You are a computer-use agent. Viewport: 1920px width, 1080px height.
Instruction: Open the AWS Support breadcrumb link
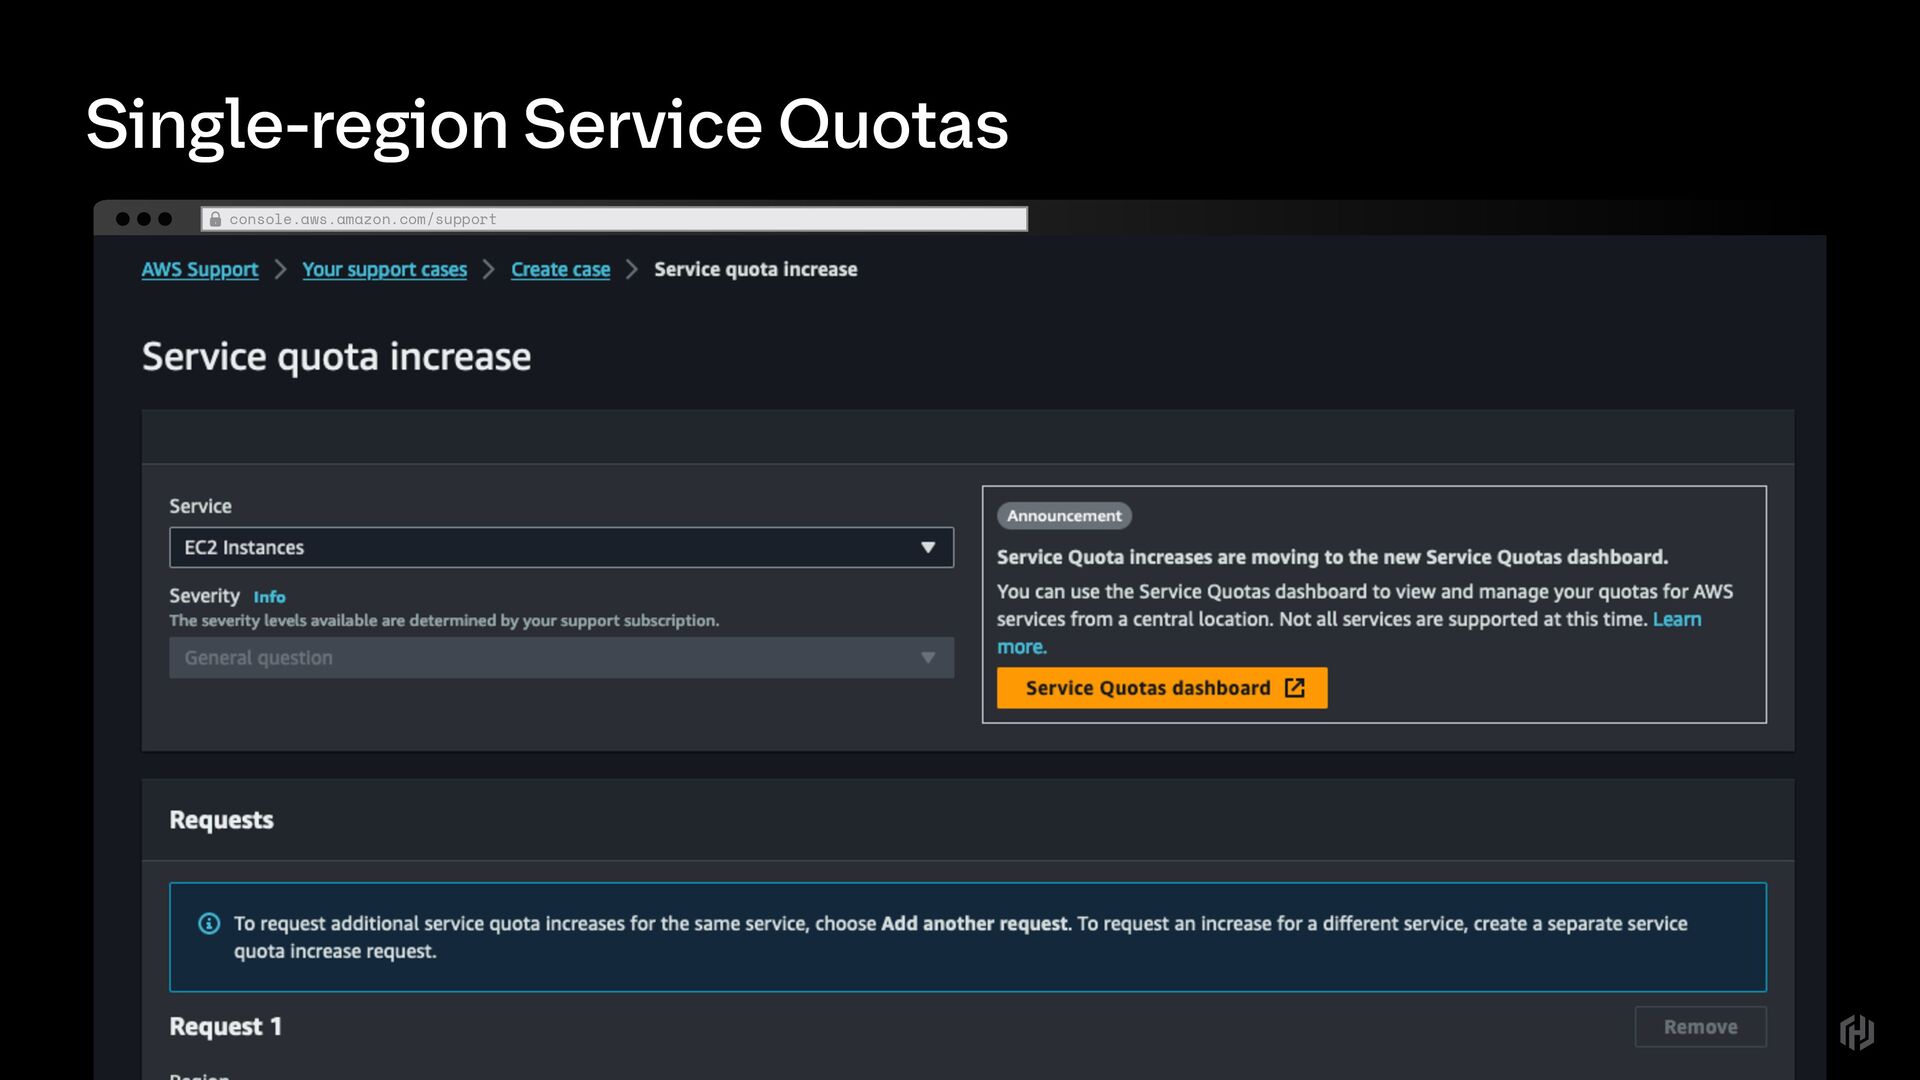(x=200, y=269)
